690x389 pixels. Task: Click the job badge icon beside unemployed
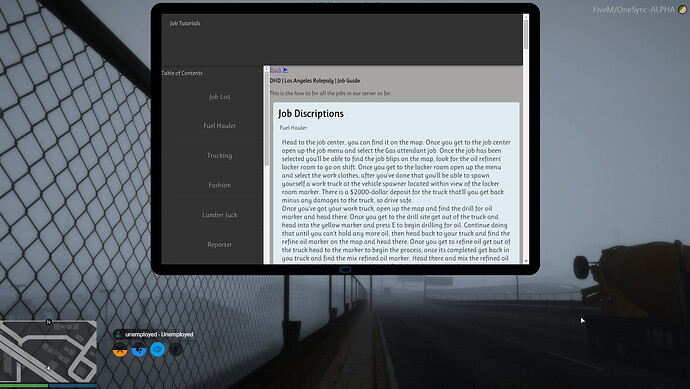[x=118, y=334]
